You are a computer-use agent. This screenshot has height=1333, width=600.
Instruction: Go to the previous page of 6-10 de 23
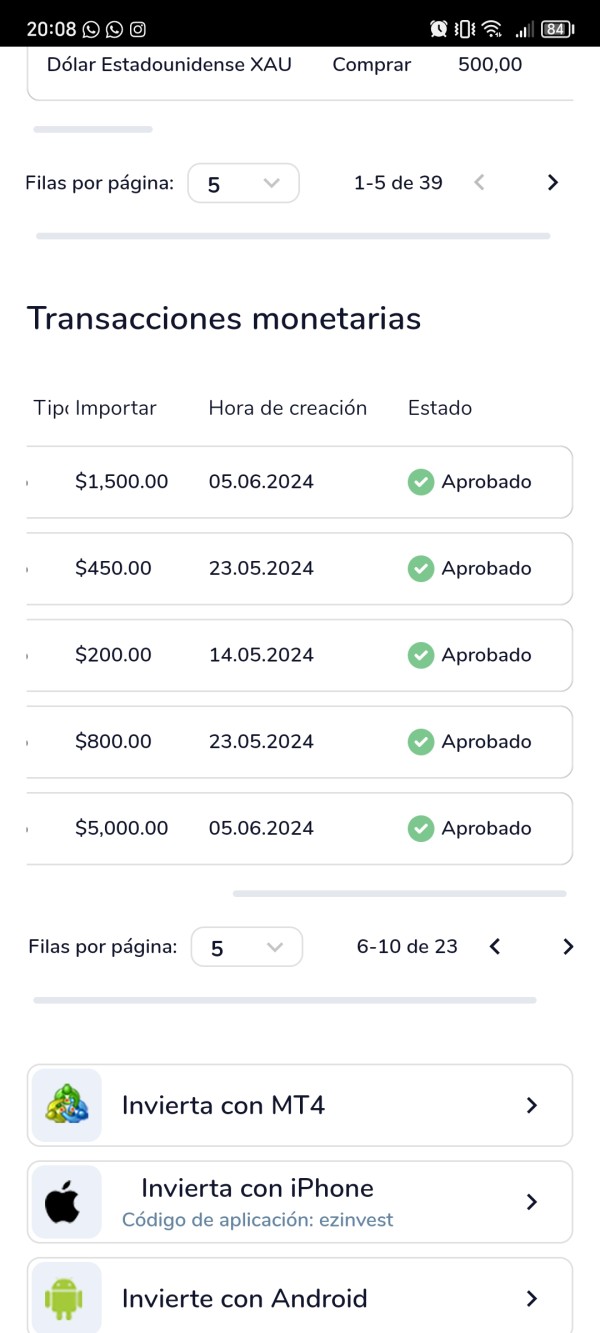click(494, 947)
